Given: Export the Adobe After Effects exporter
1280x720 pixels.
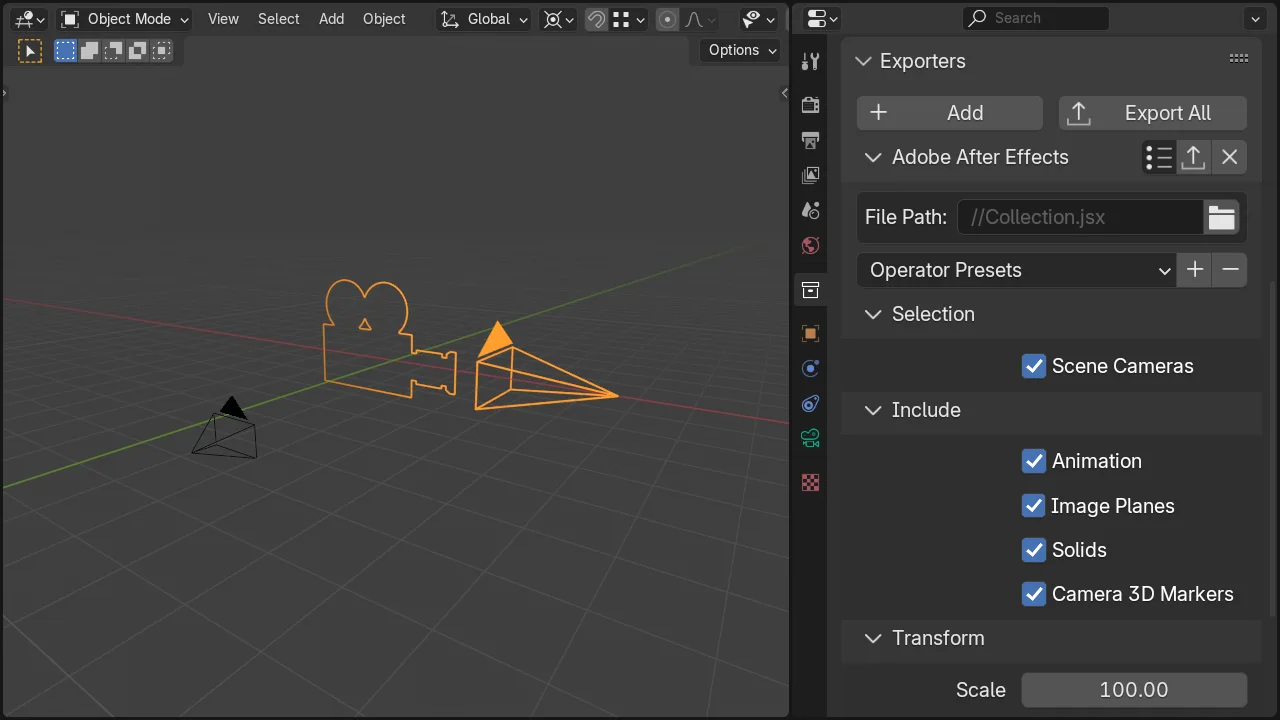Looking at the screenshot, I should pos(1193,157).
